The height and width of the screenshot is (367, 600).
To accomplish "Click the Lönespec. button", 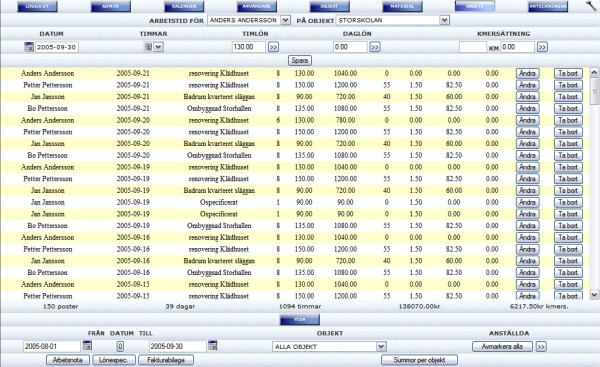I will click(x=114, y=360).
